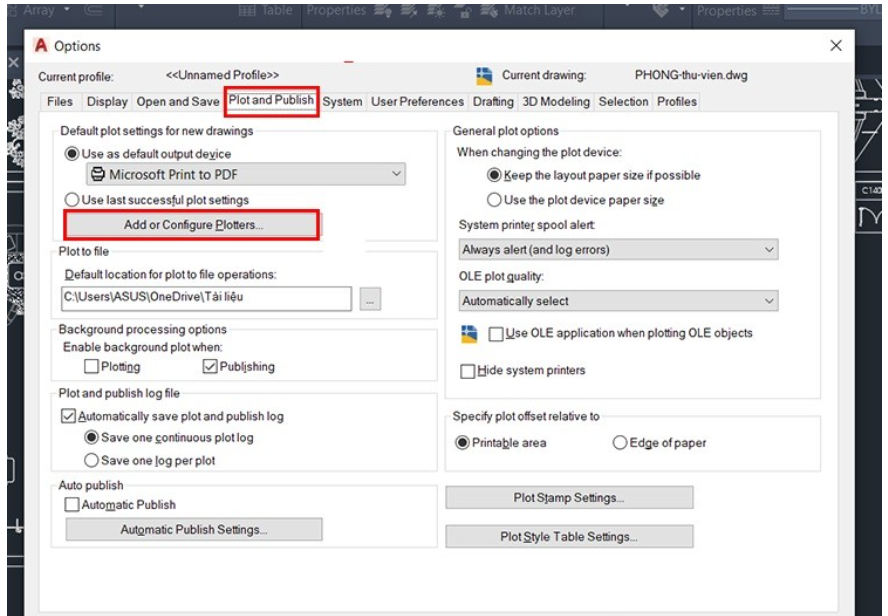The height and width of the screenshot is (616, 888).
Task: Click the default plot to file location field
Action: (206, 298)
